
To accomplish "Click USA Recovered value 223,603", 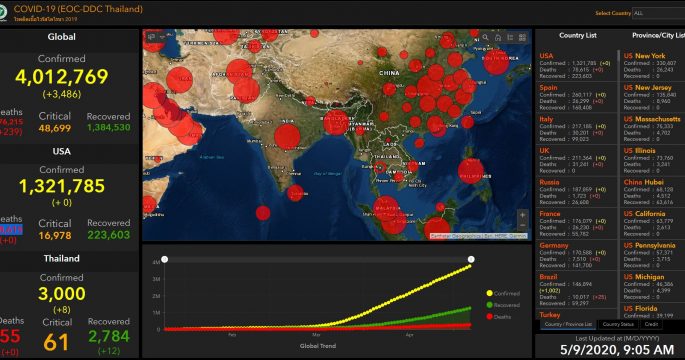I will click(108, 235).
